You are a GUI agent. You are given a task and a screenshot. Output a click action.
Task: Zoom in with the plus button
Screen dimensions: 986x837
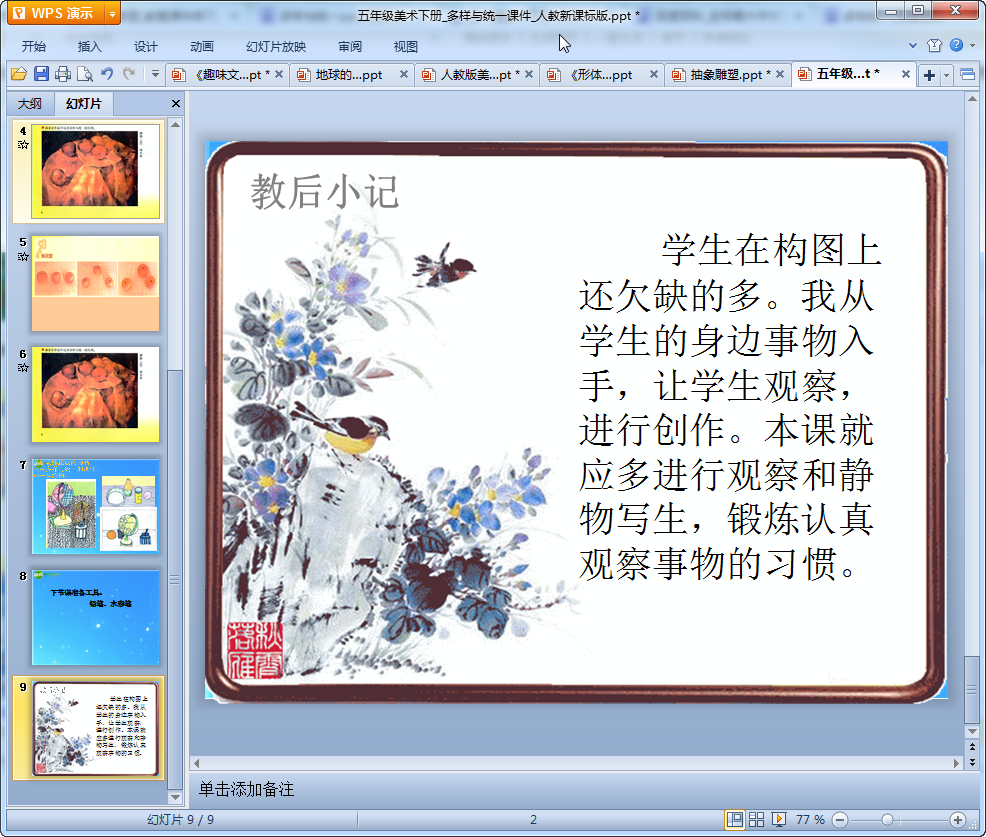point(958,820)
